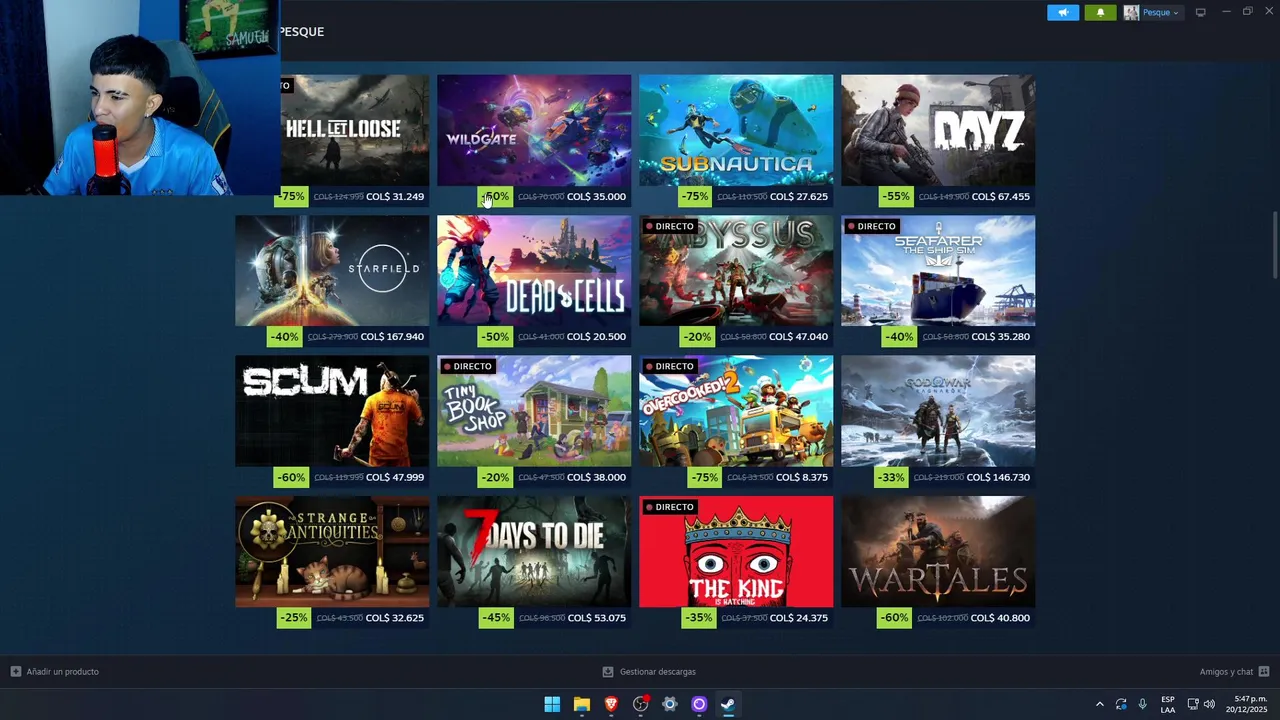Click DIRECTO badge on The King is Watching
Screen dimensions: 1280x720
tap(670, 507)
